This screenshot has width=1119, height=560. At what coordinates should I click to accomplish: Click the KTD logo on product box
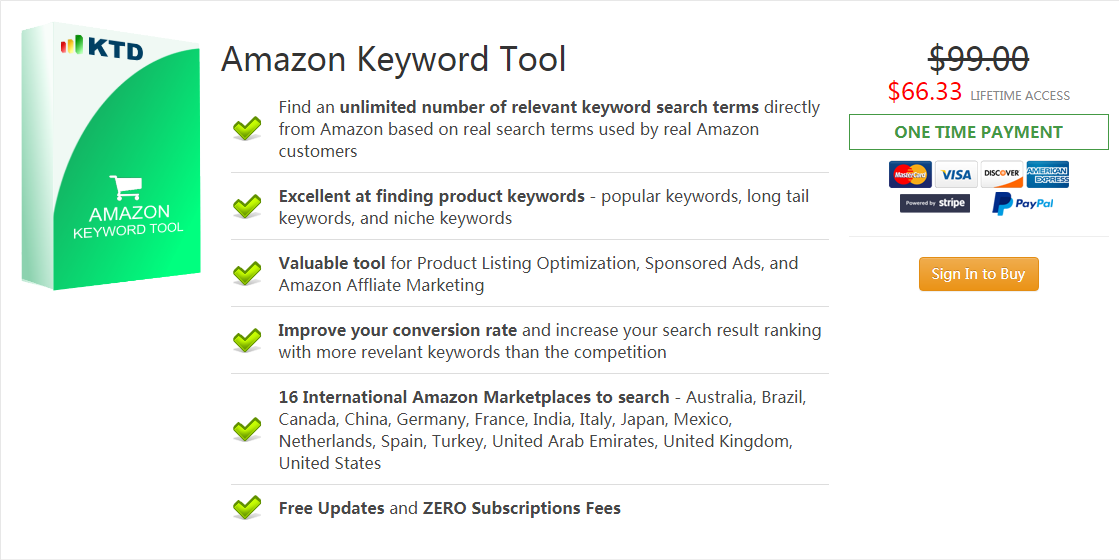[x=102, y=47]
